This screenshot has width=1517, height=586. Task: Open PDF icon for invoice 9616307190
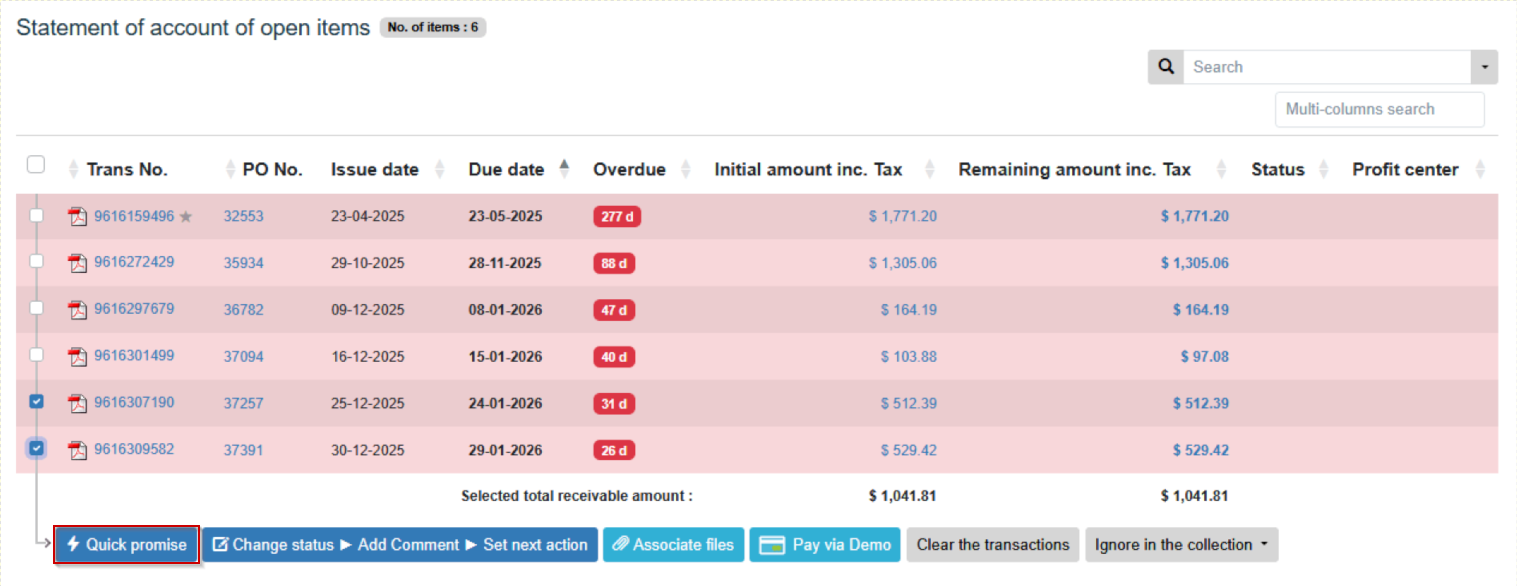point(78,403)
